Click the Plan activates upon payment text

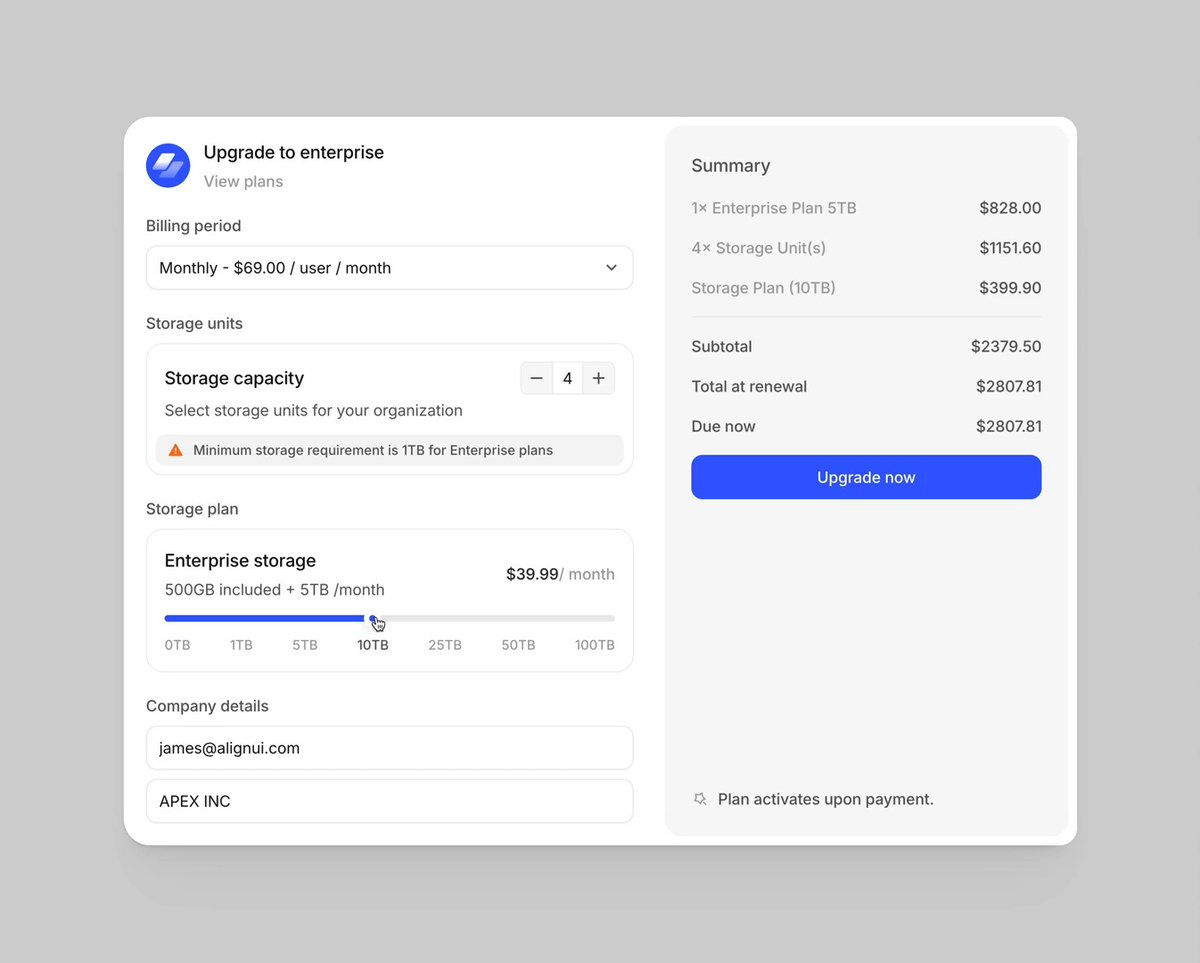click(826, 799)
